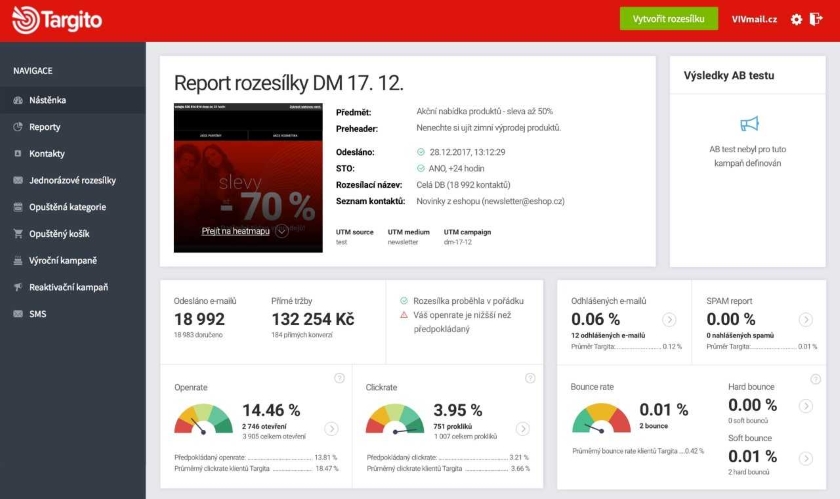Image resolution: width=840 pixels, height=499 pixels.
Task: Click the 132 254 Kč revenue value
Action: click(313, 319)
